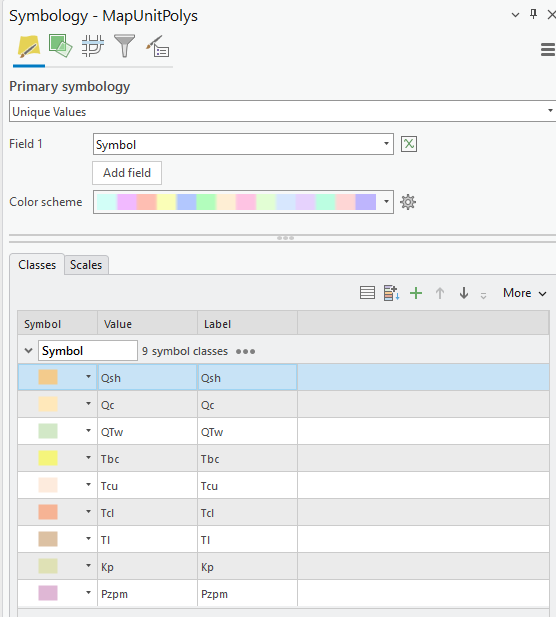Open the Unique Values symbology type dropdown
Image resolution: width=556 pixels, height=617 pixels.
tap(282, 111)
